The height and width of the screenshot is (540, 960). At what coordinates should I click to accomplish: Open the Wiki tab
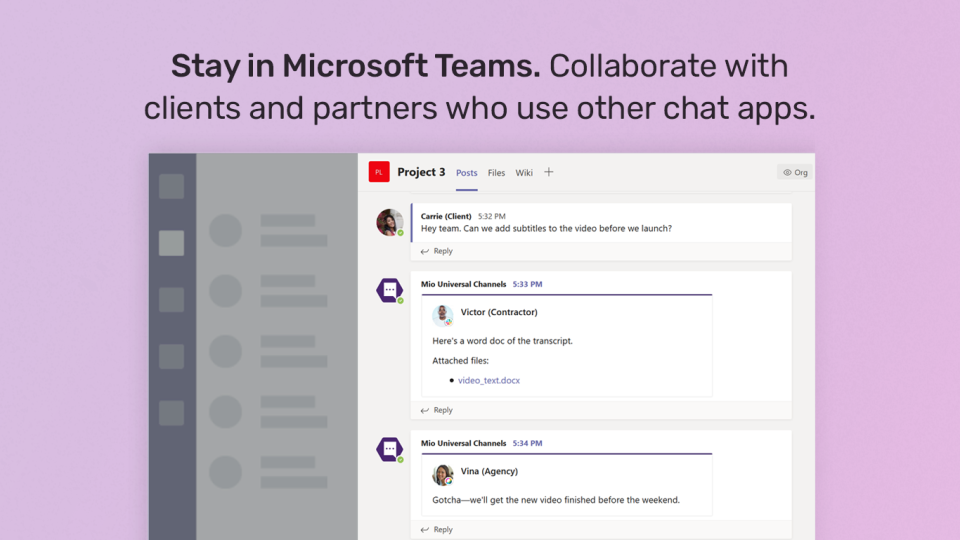tap(524, 173)
